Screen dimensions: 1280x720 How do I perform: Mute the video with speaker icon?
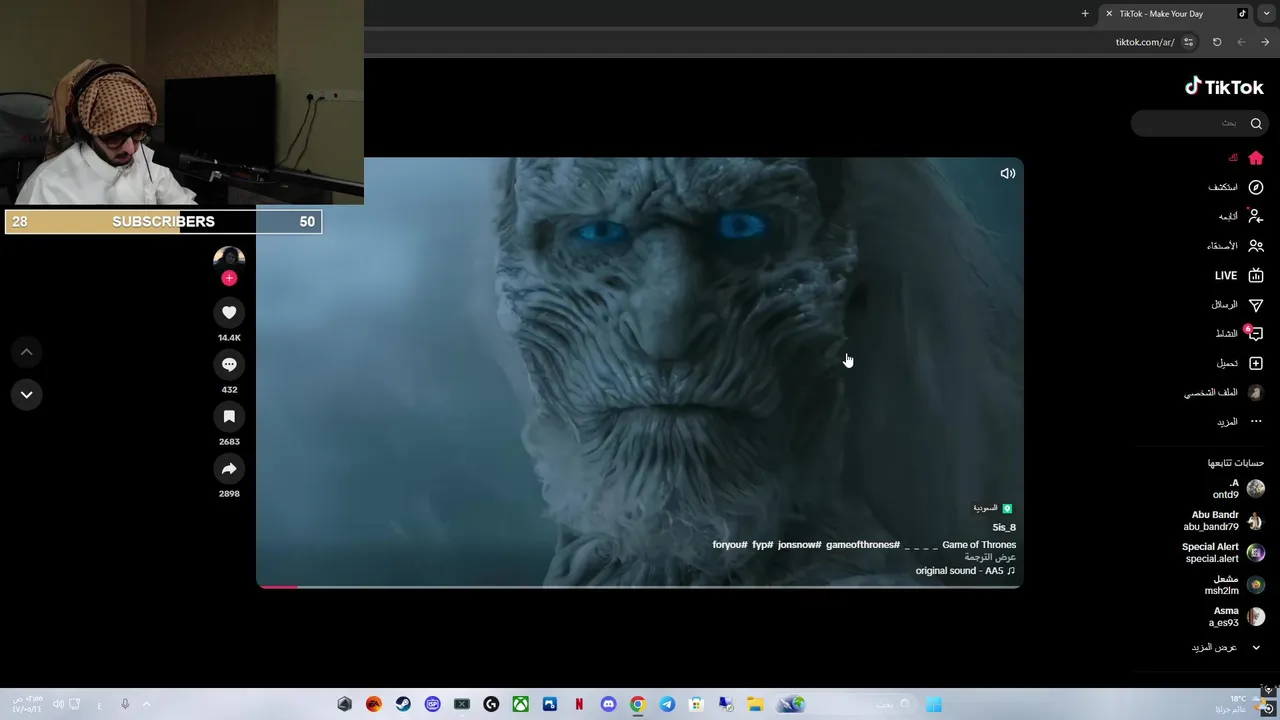1008,173
